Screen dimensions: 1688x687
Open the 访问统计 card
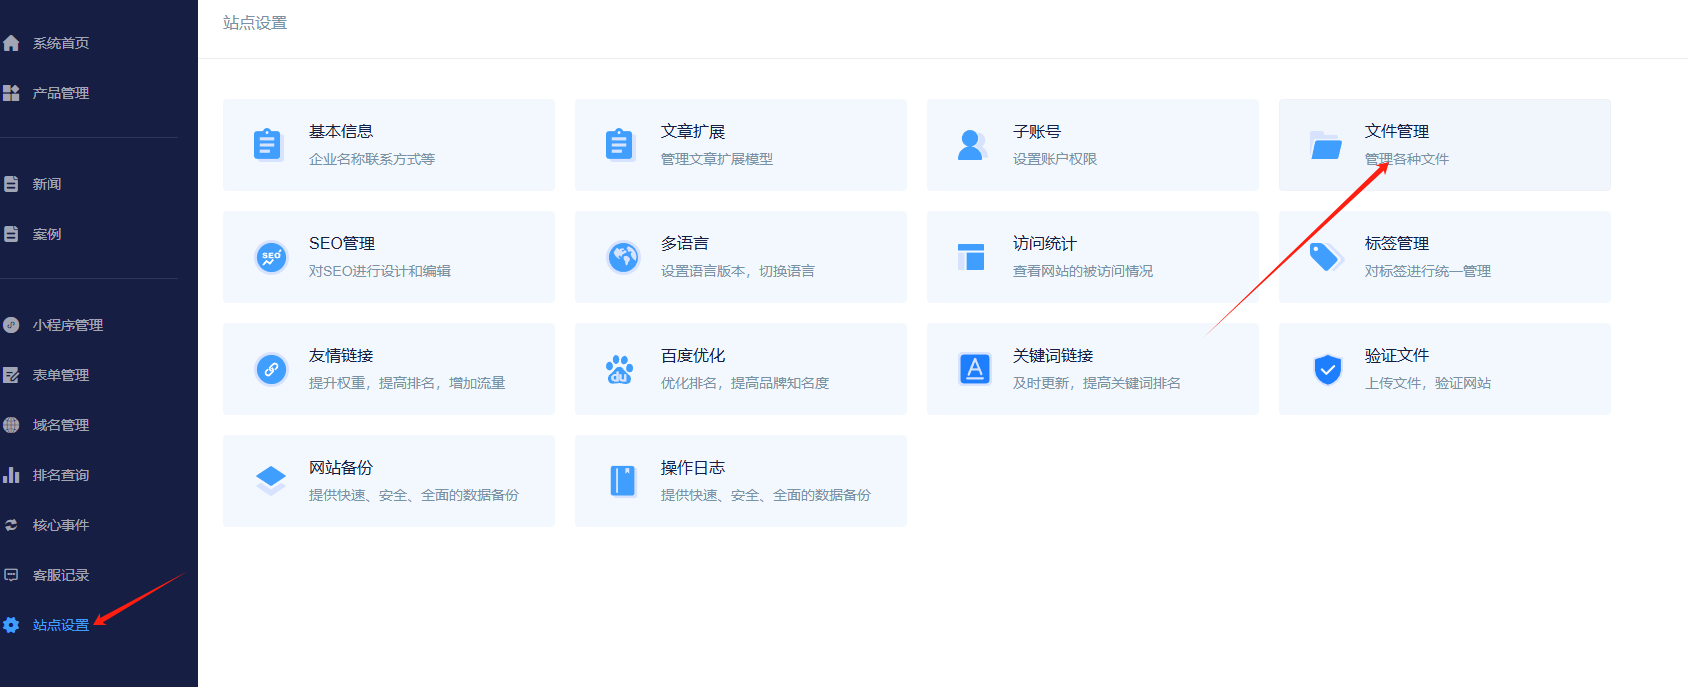1092,257
